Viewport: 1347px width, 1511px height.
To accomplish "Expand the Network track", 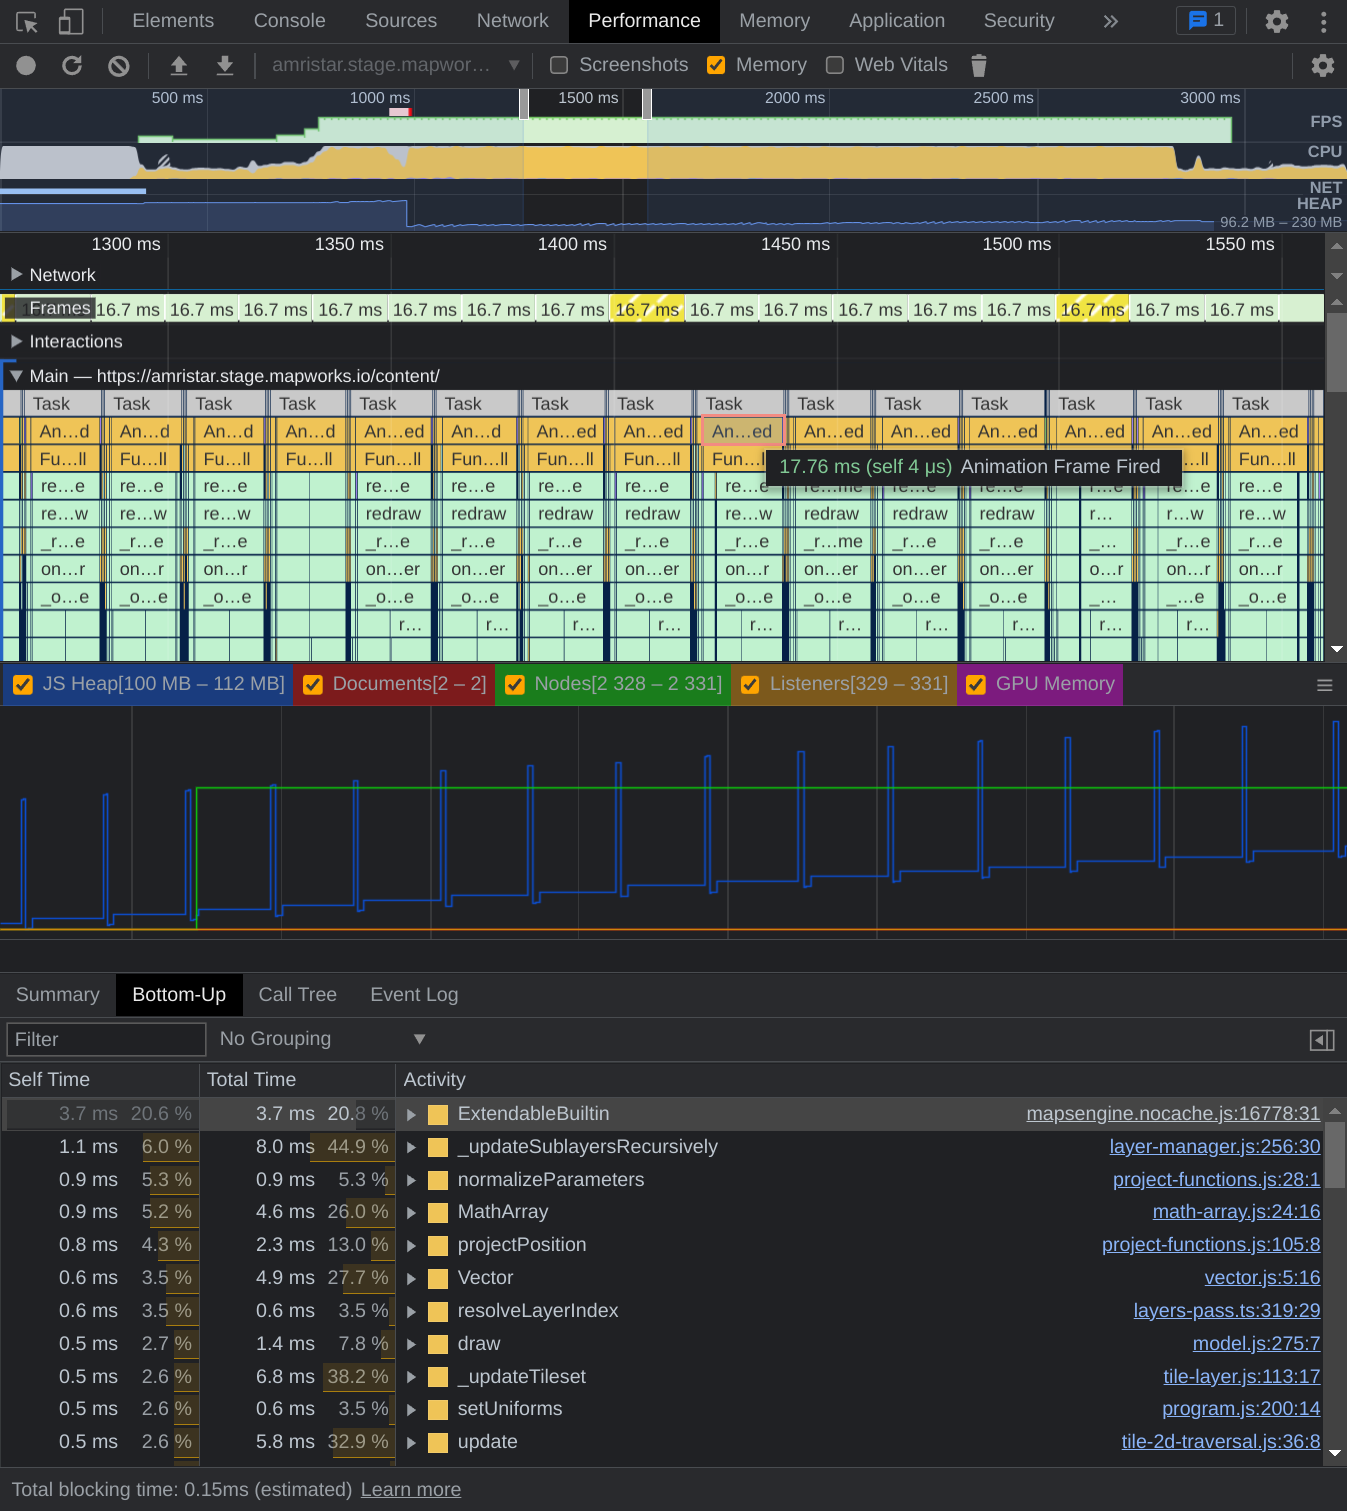I will [x=16, y=274].
